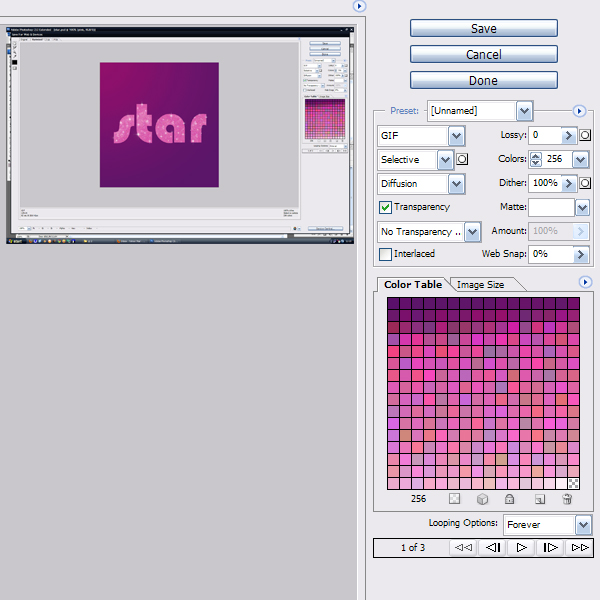
Task: Uncheck the Transparency checkbox
Action: 385,207
